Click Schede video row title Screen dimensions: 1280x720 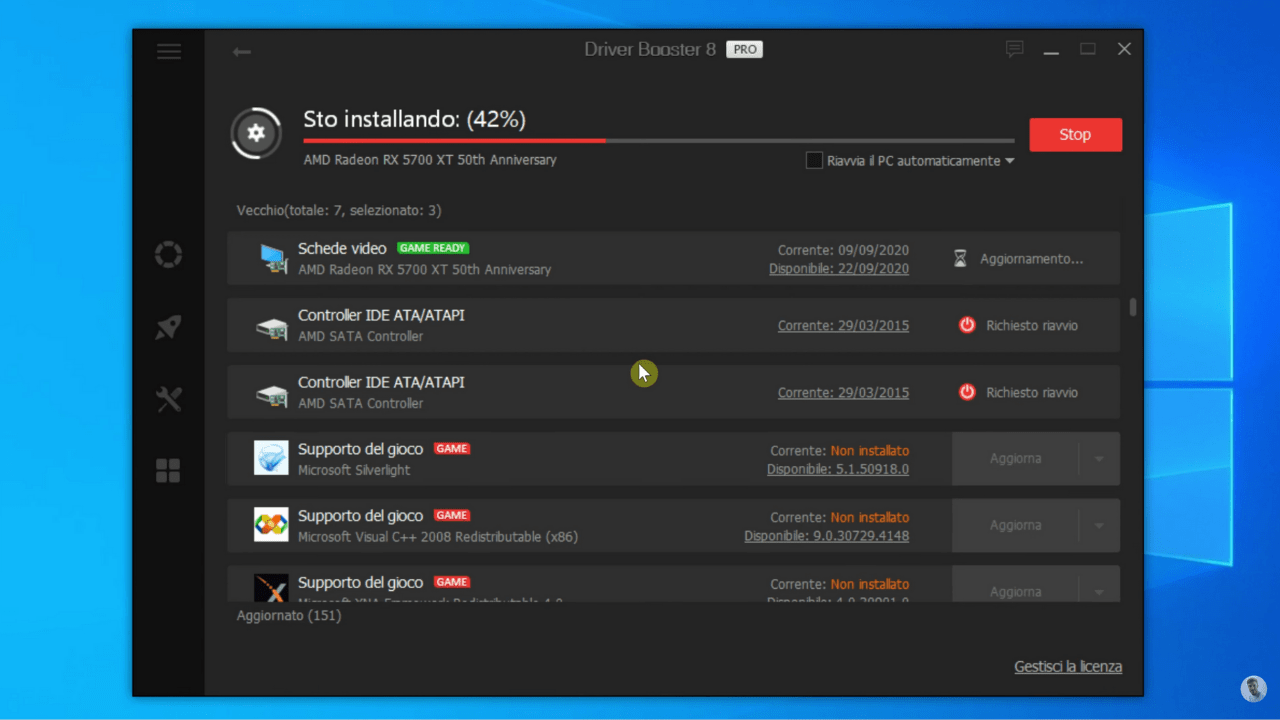(x=342, y=249)
